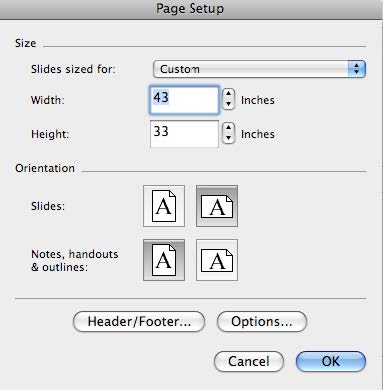Open the Options dialog
Viewport: 383px width, 390px height.
(262, 321)
